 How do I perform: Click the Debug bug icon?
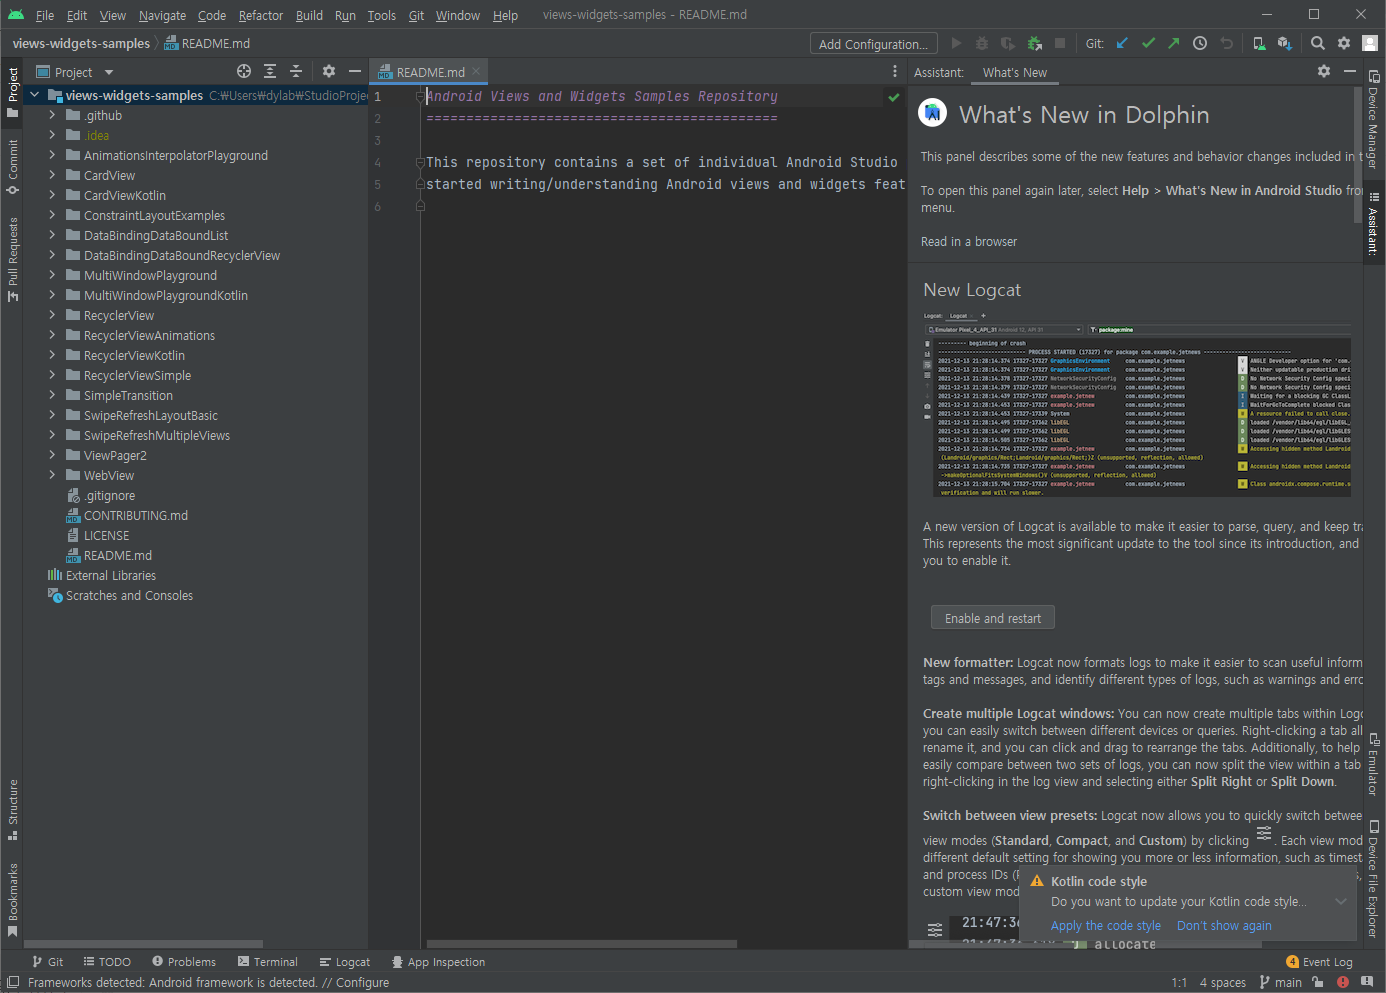pyautogui.click(x=982, y=43)
